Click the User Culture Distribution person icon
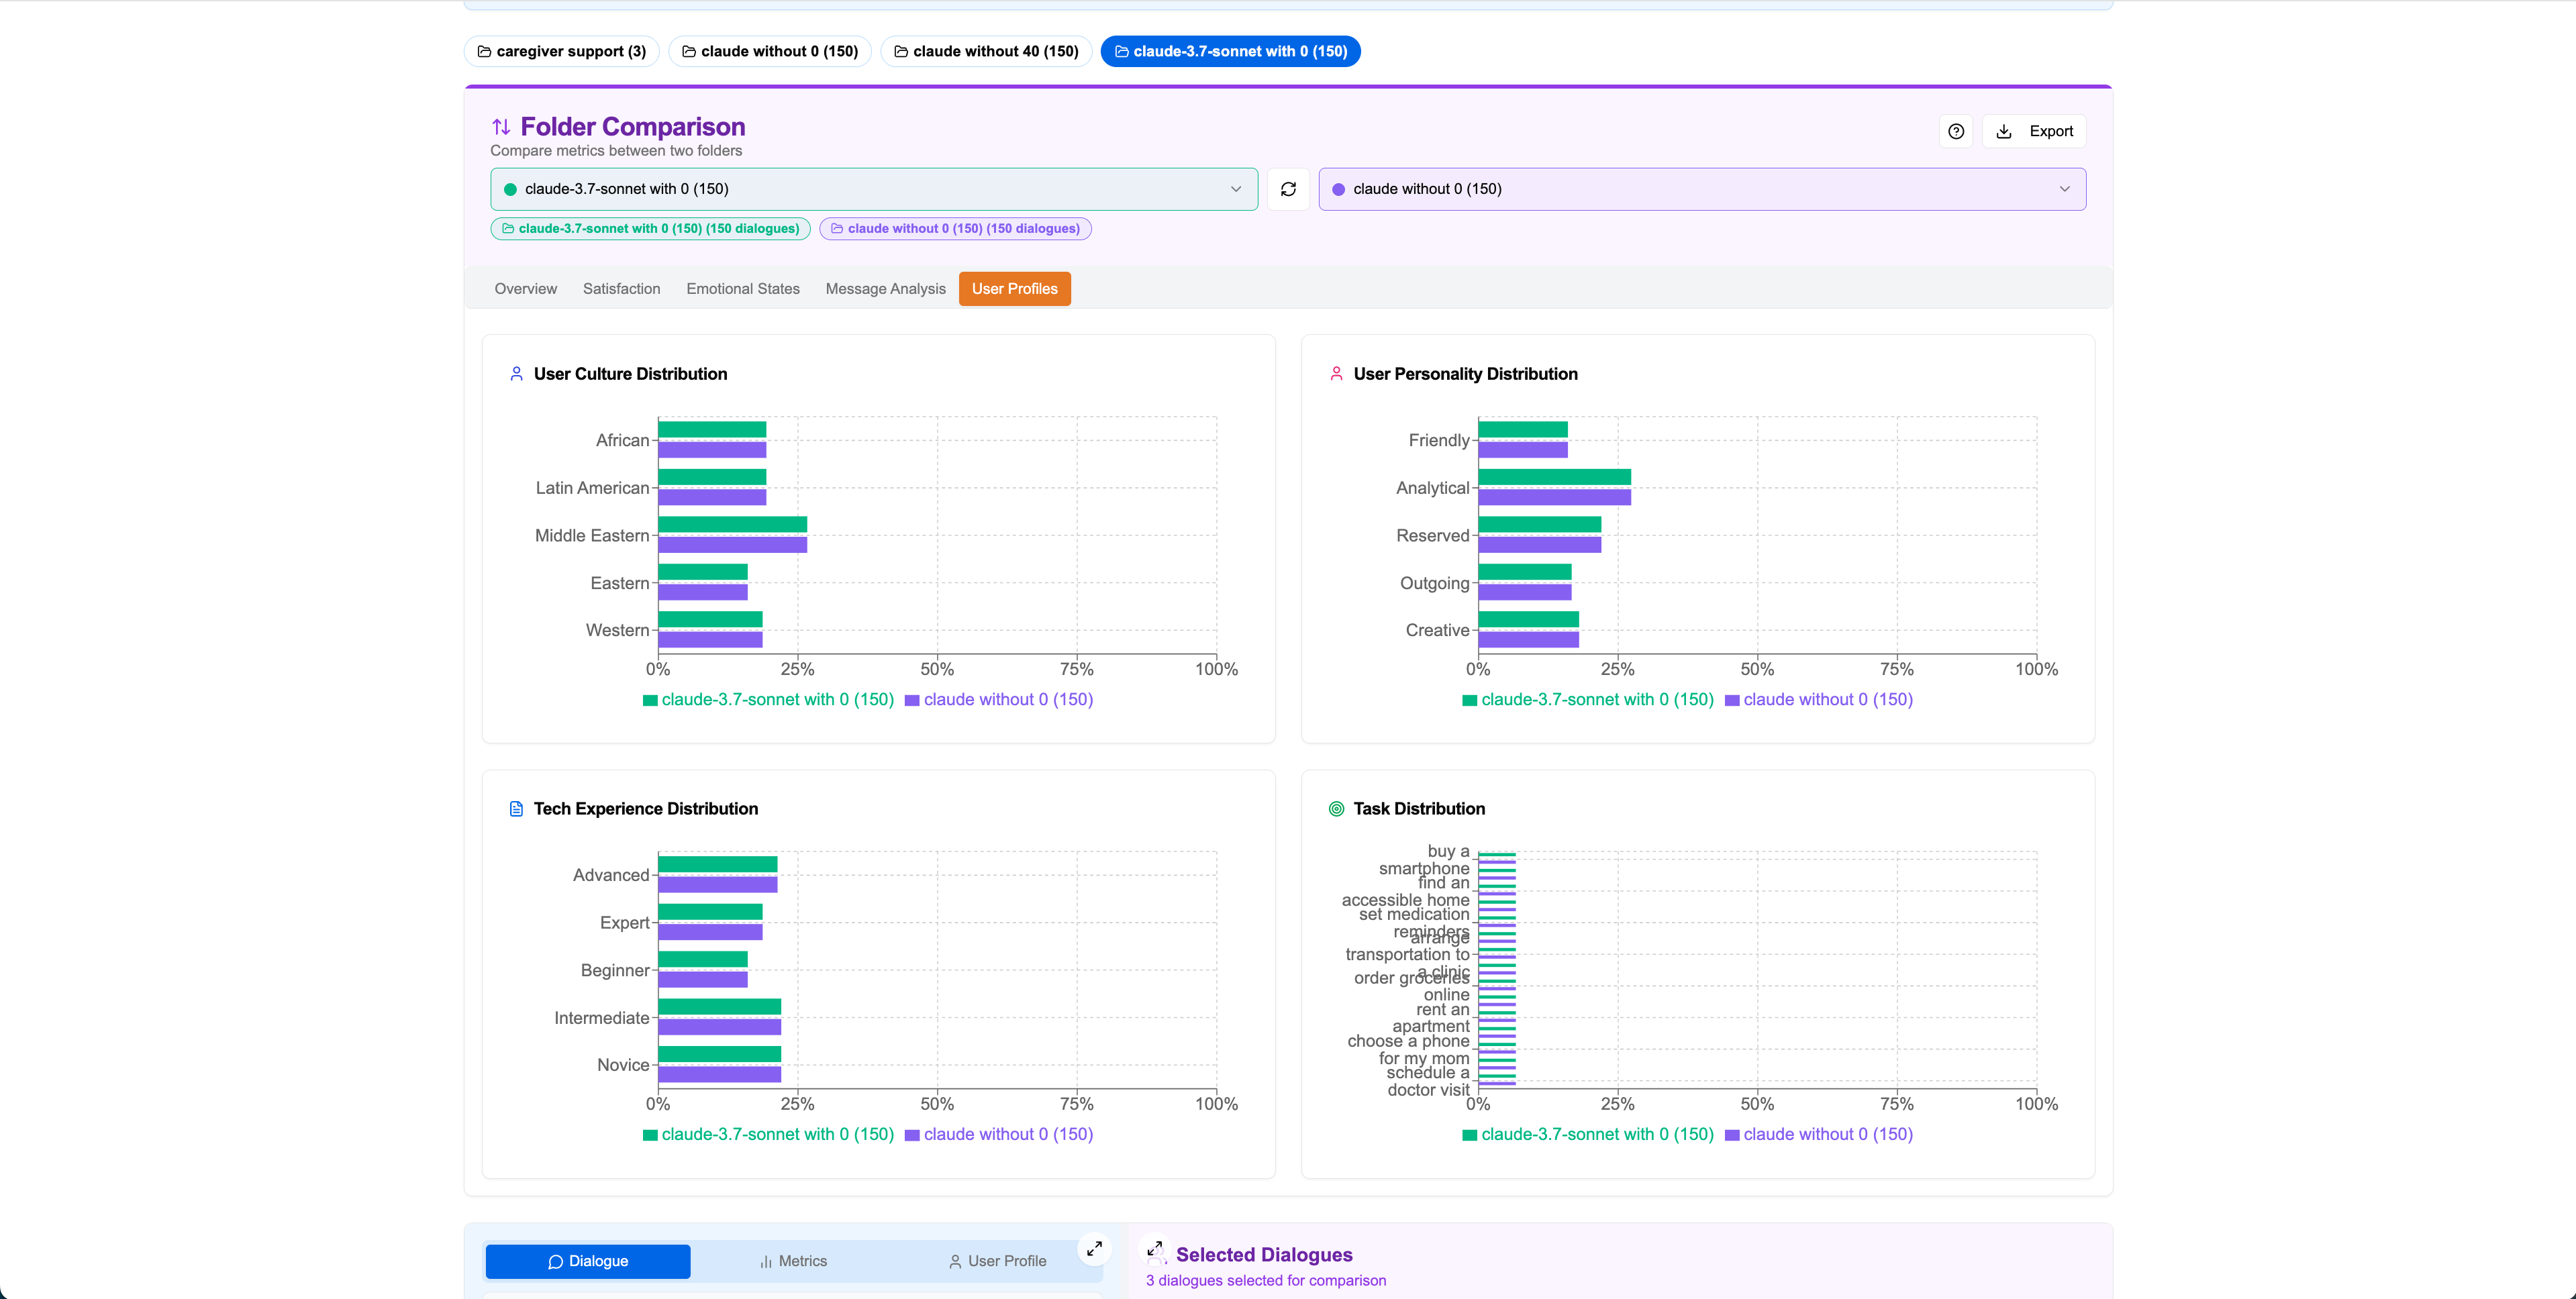 pos(516,374)
